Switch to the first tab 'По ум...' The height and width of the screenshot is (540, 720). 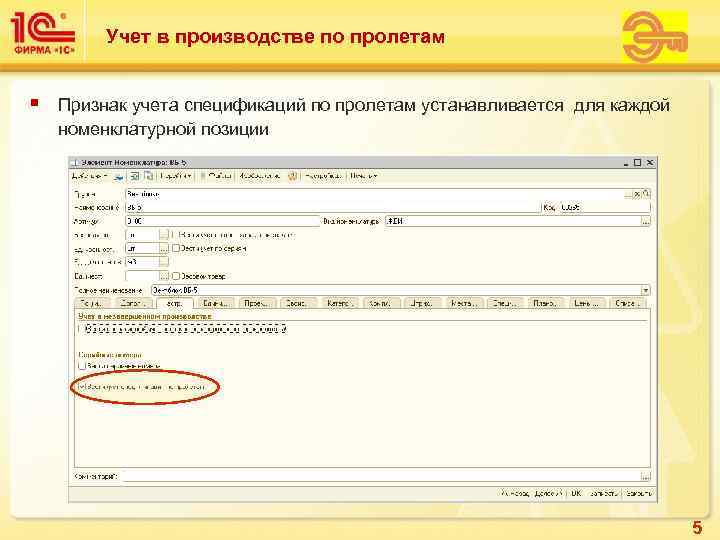tap(92, 304)
